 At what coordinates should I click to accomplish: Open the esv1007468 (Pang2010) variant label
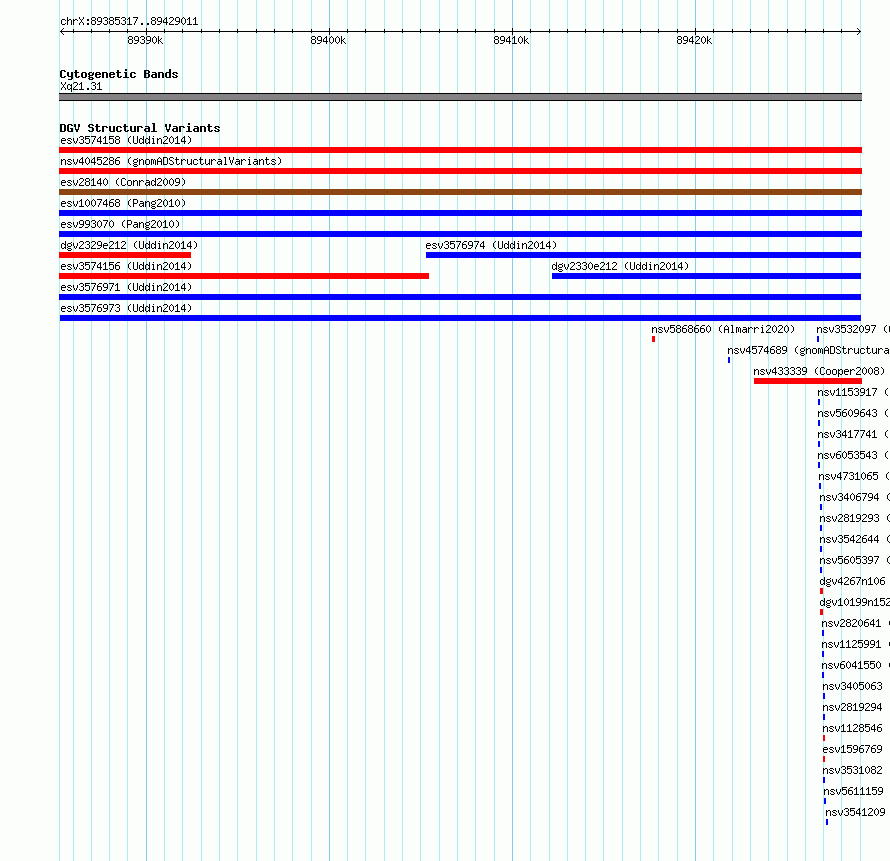click(123, 203)
